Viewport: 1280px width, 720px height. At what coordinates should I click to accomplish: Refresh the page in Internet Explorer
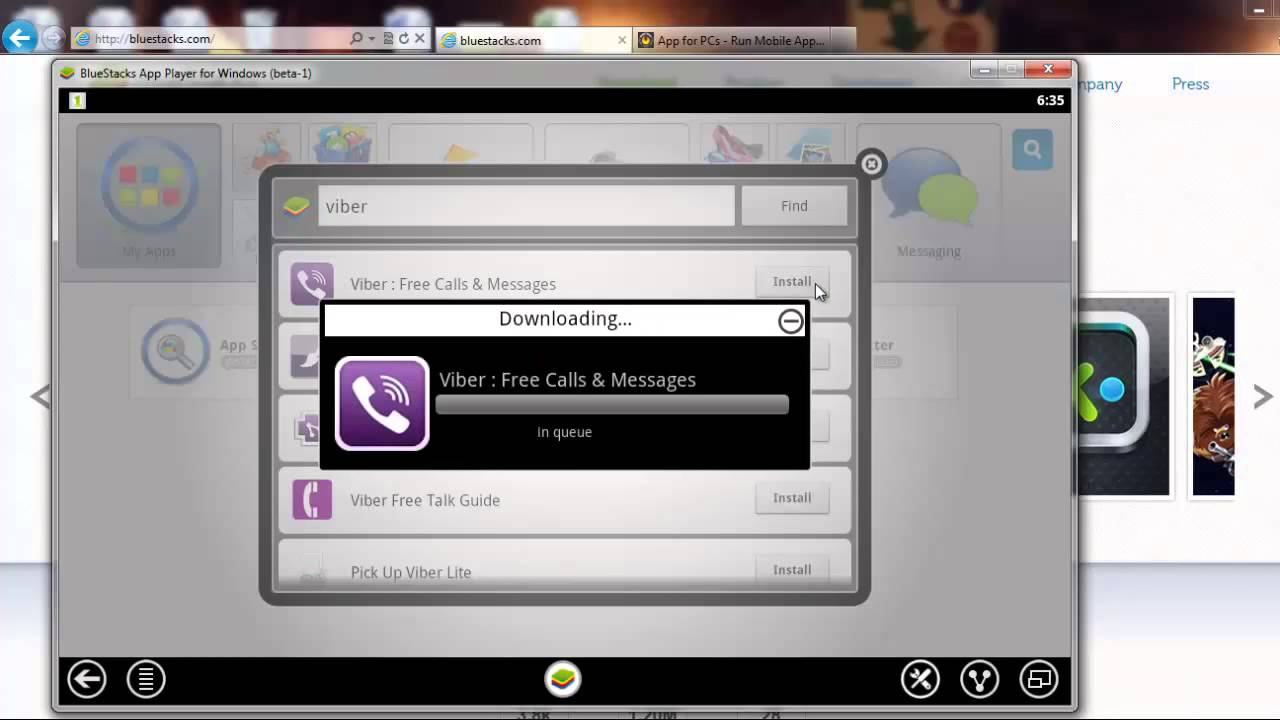[404, 39]
